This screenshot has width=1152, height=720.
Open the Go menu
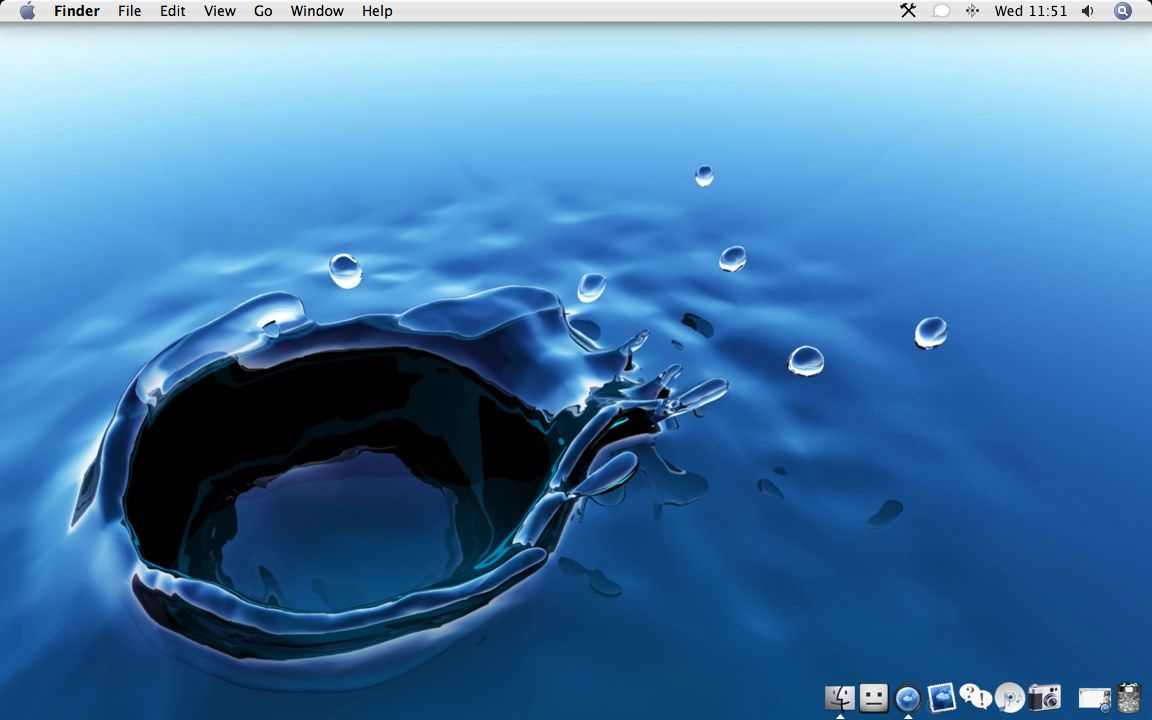[x=263, y=11]
